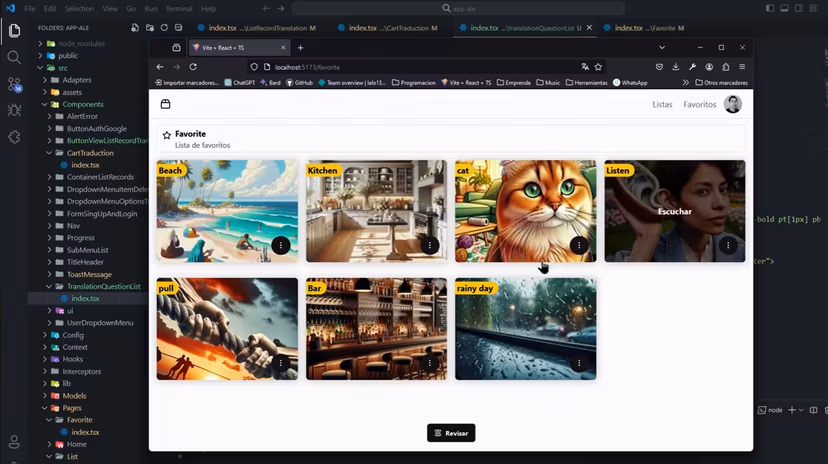Open options menu on the pull card
Viewport: 828px width, 464px height.
coord(281,363)
